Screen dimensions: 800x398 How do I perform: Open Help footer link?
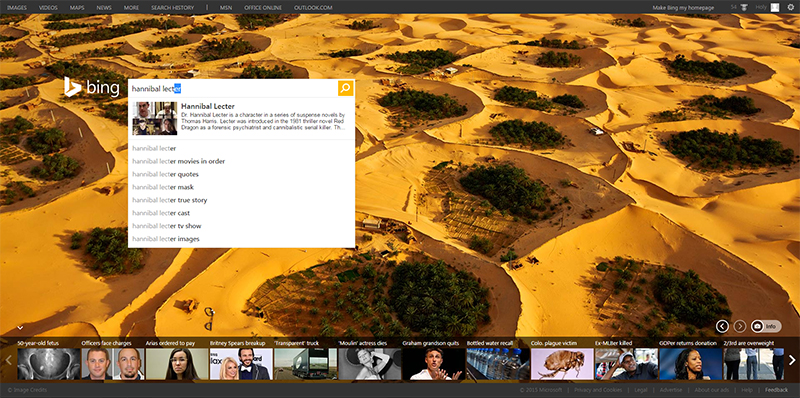pyautogui.click(x=747, y=390)
